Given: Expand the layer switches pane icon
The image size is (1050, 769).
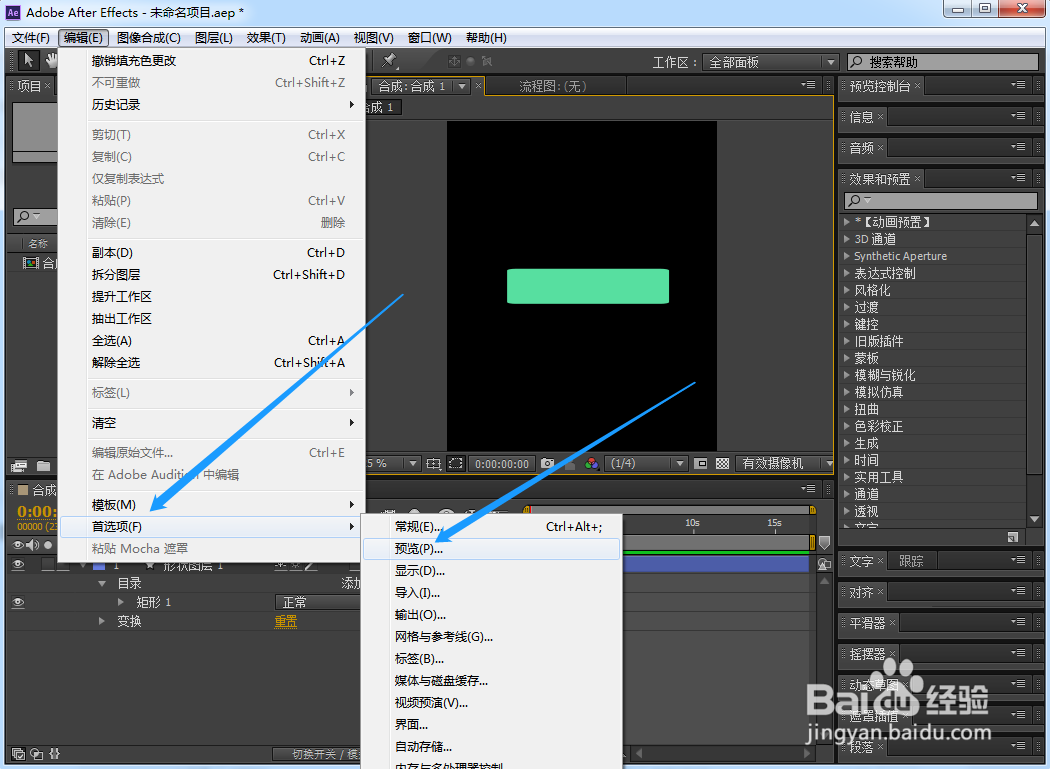Looking at the screenshot, I should pyautogui.click(x=18, y=754).
